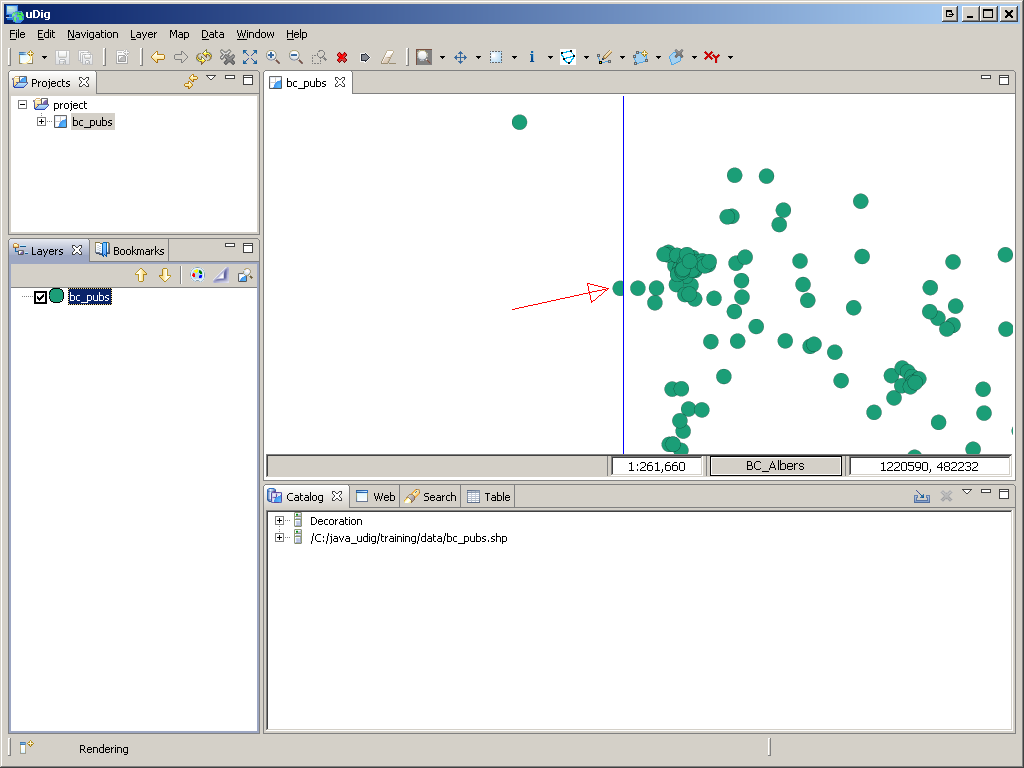Screen dimensions: 1024x768
Task: Select the Info tool icon
Action: (532, 58)
